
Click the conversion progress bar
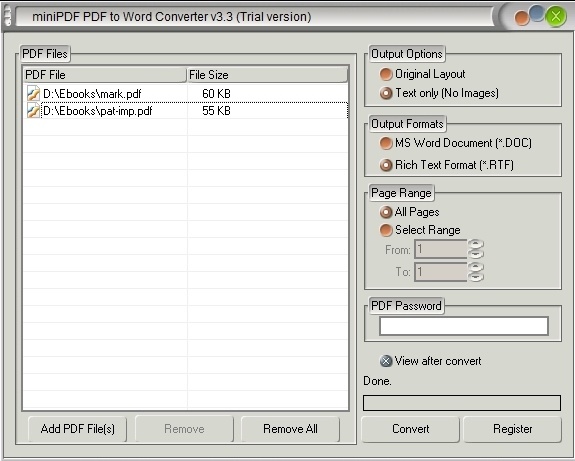[462, 403]
